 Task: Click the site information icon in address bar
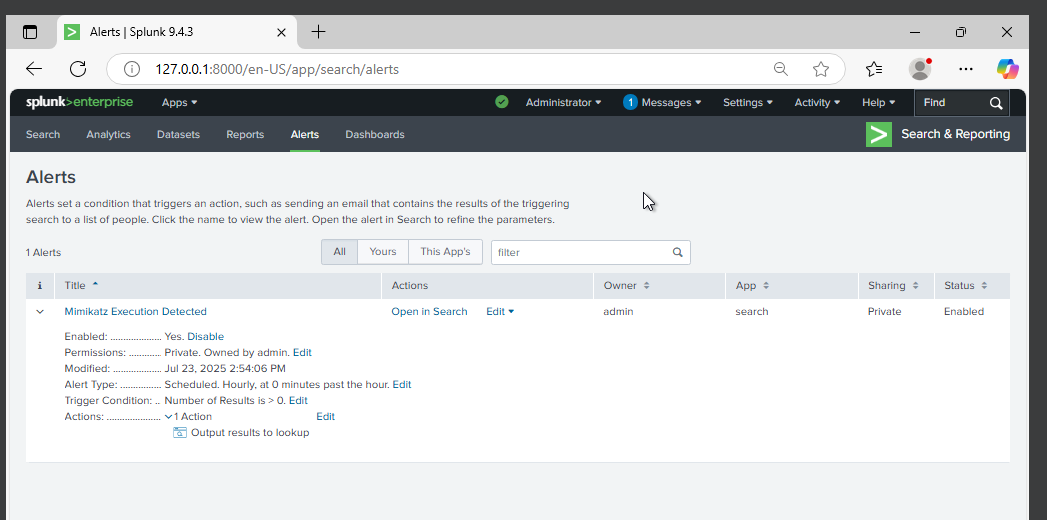click(x=132, y=69)
